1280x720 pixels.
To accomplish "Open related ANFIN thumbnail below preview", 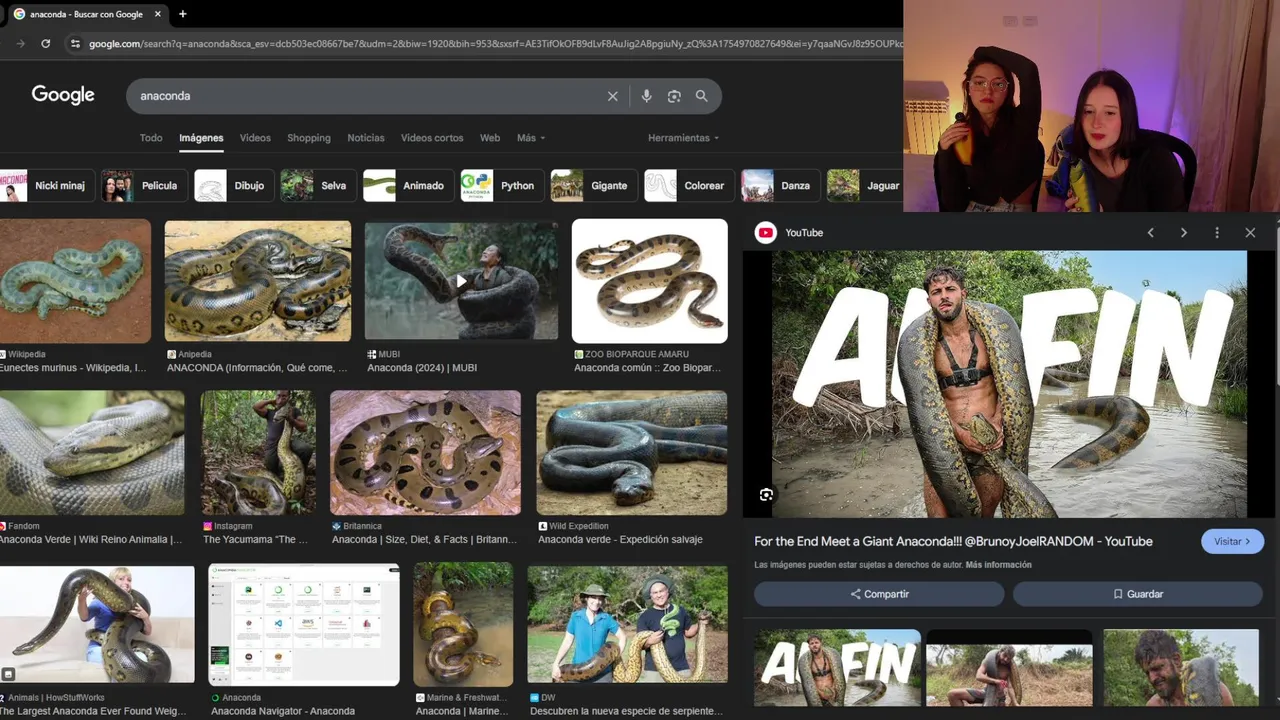I will [x=837, y=668].
